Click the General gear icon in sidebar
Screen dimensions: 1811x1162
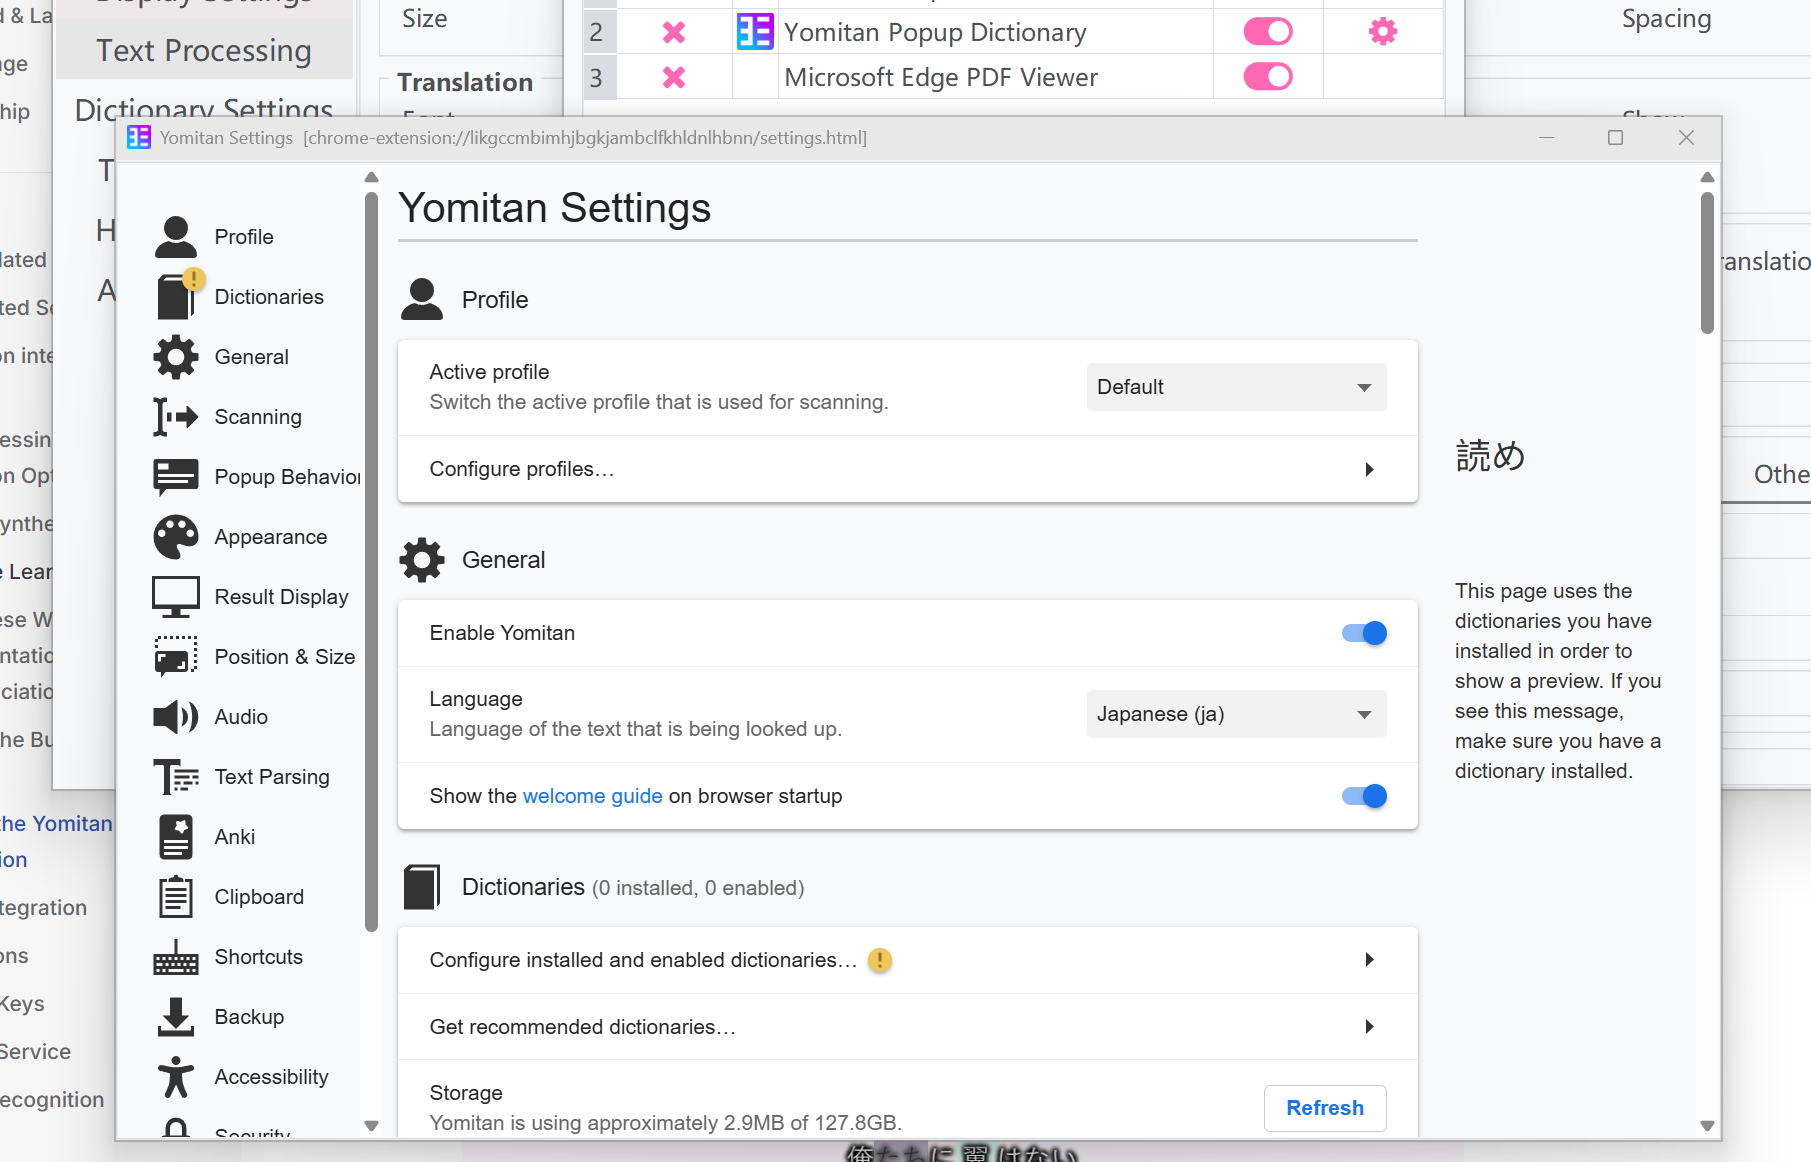[176, 357]
